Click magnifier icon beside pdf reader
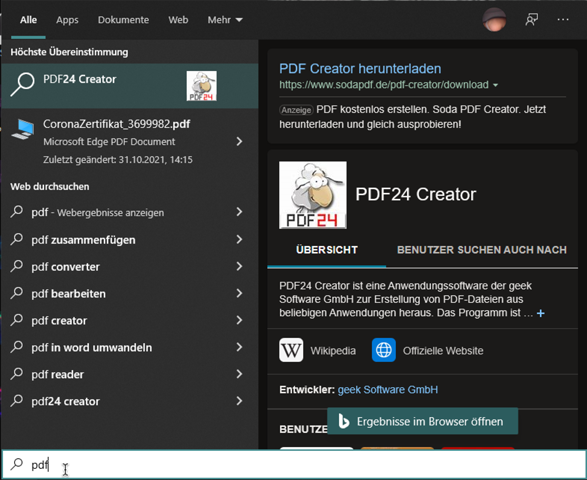The width and height of the screenshot is (587, 480). (16, 374)
